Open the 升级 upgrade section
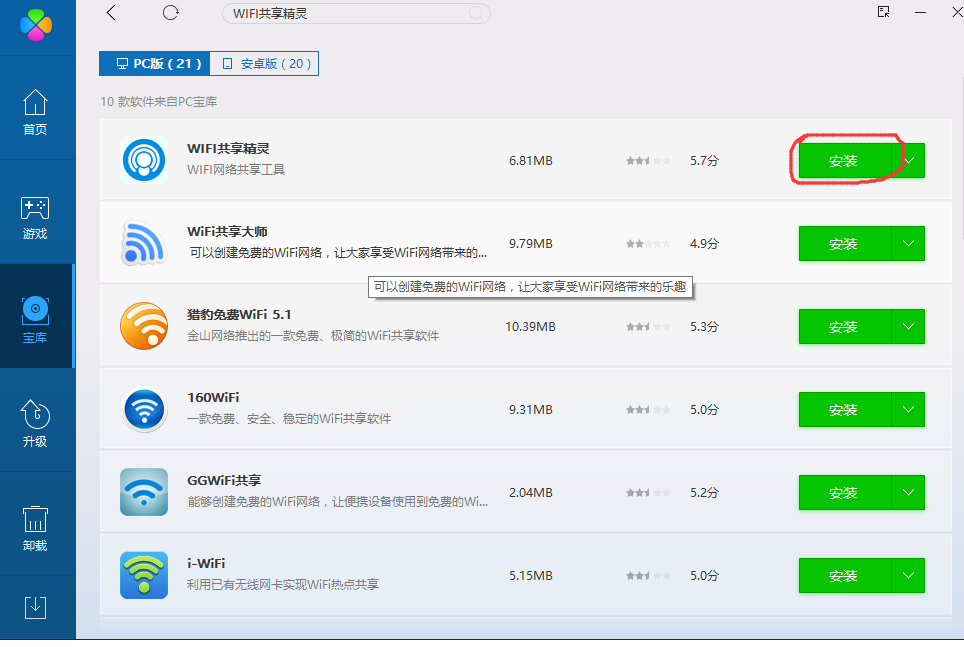The image size is (964, 647). click(35, 423)
